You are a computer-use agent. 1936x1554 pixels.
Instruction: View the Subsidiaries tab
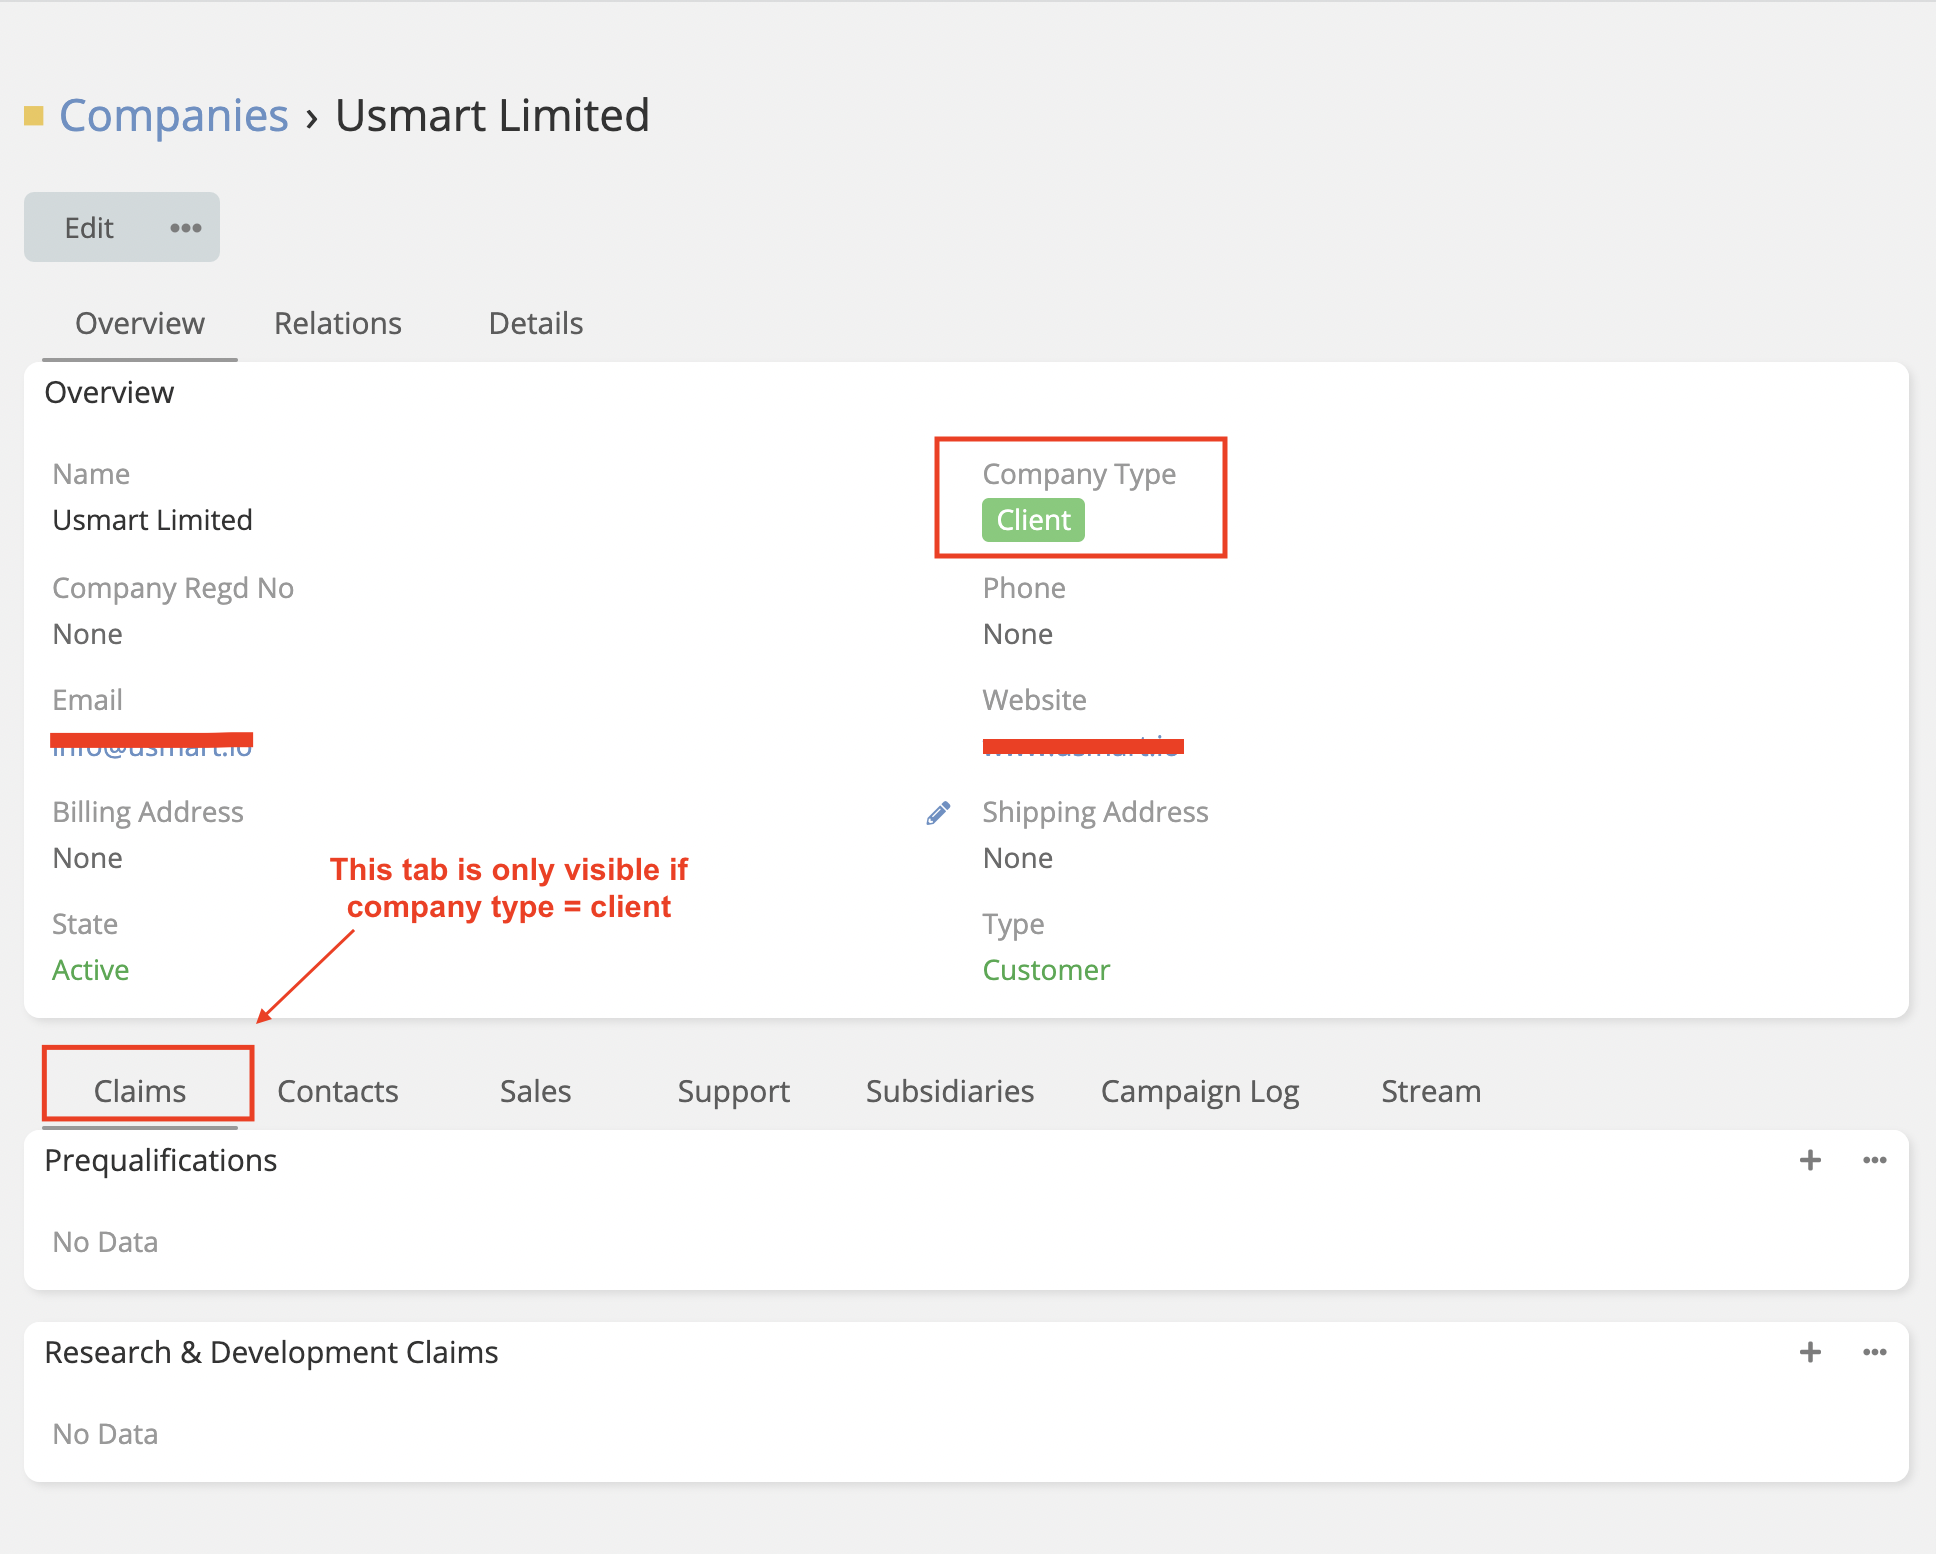tap(949, 1091)
